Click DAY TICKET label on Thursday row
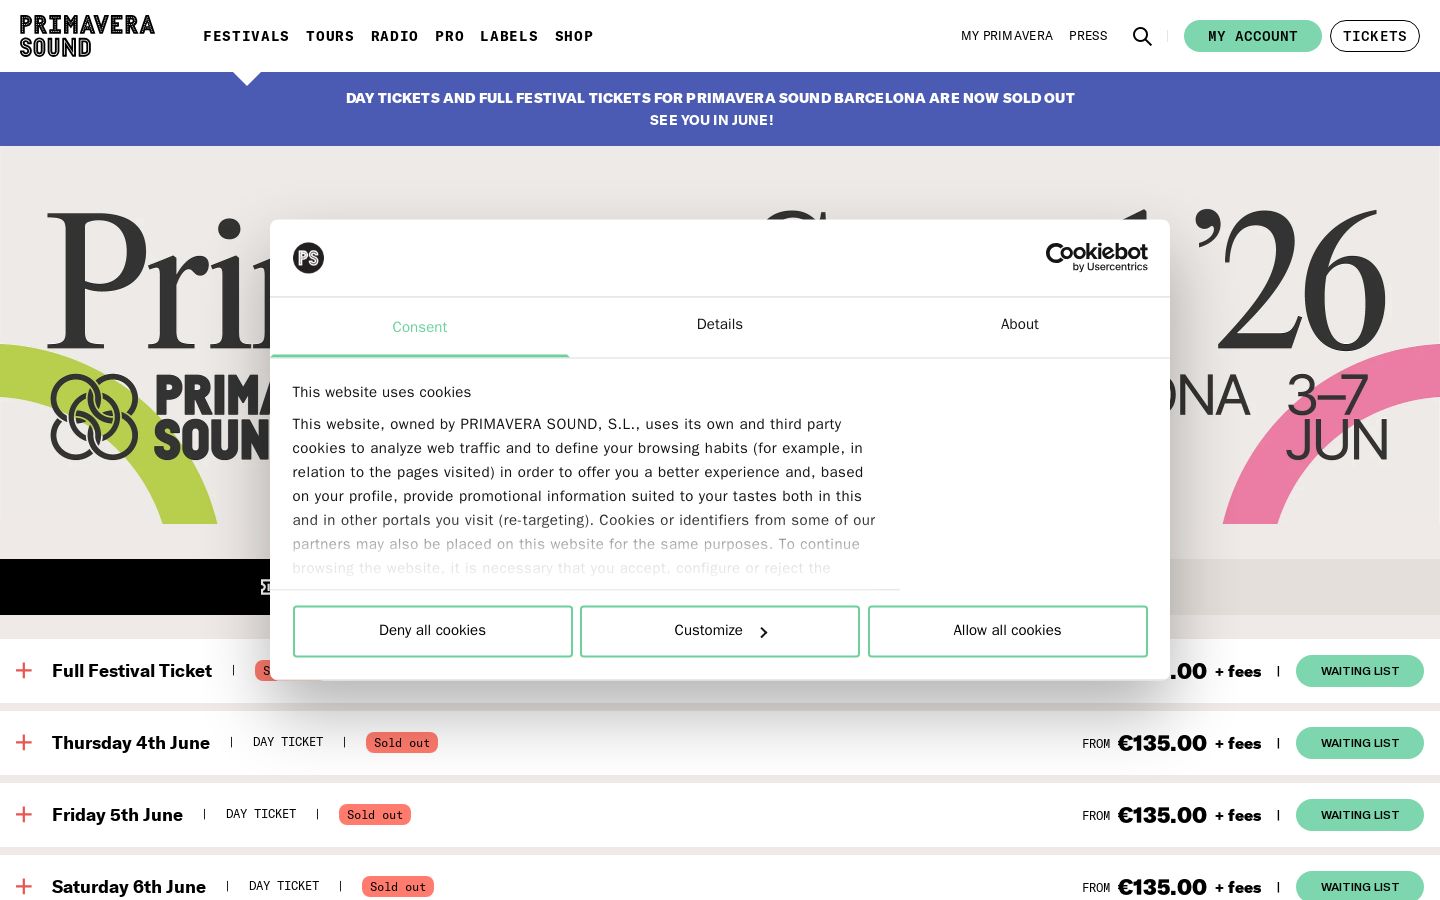The image size is (1440, 900). (288, 742)
